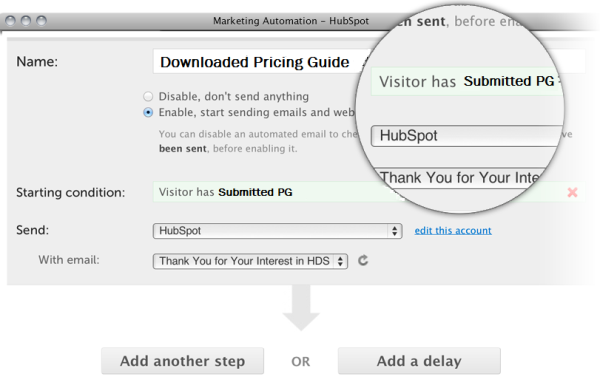The height and width of the screenshot is (388, 600).
Task: Click the magnified 'Thank You for Your Inte' selector
Action: click(x=459, y=178)
